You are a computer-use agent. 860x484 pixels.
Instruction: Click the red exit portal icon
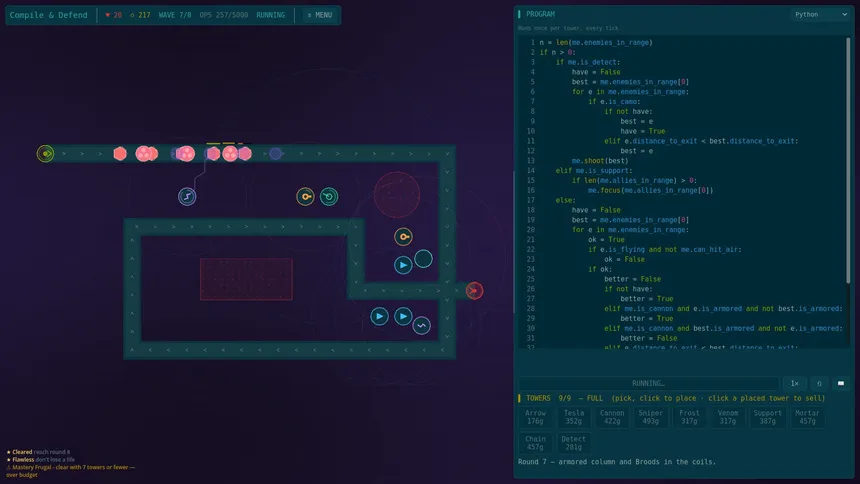click(x=474, y=290)
